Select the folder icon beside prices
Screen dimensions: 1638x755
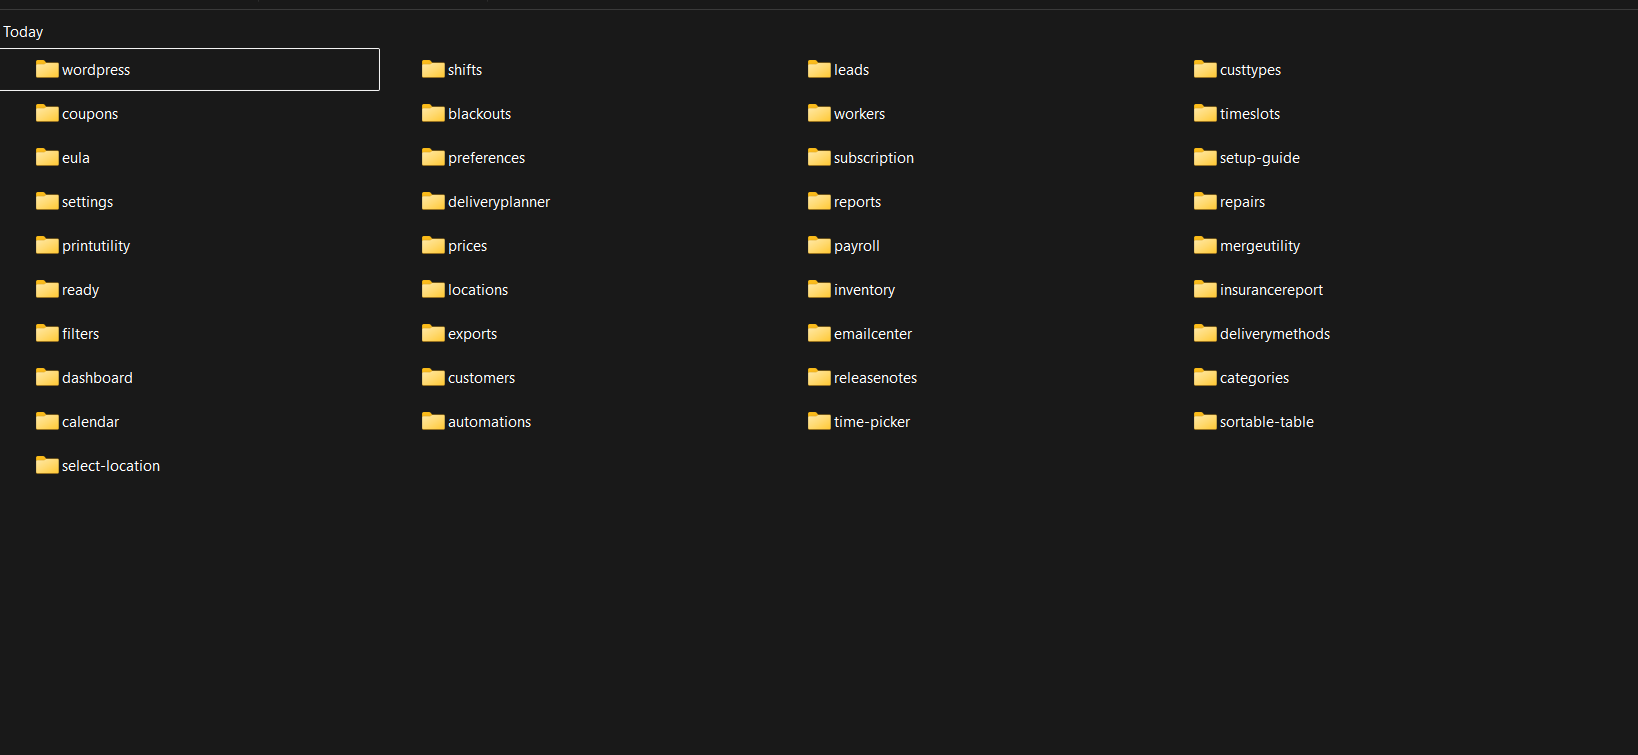(433, 245)
